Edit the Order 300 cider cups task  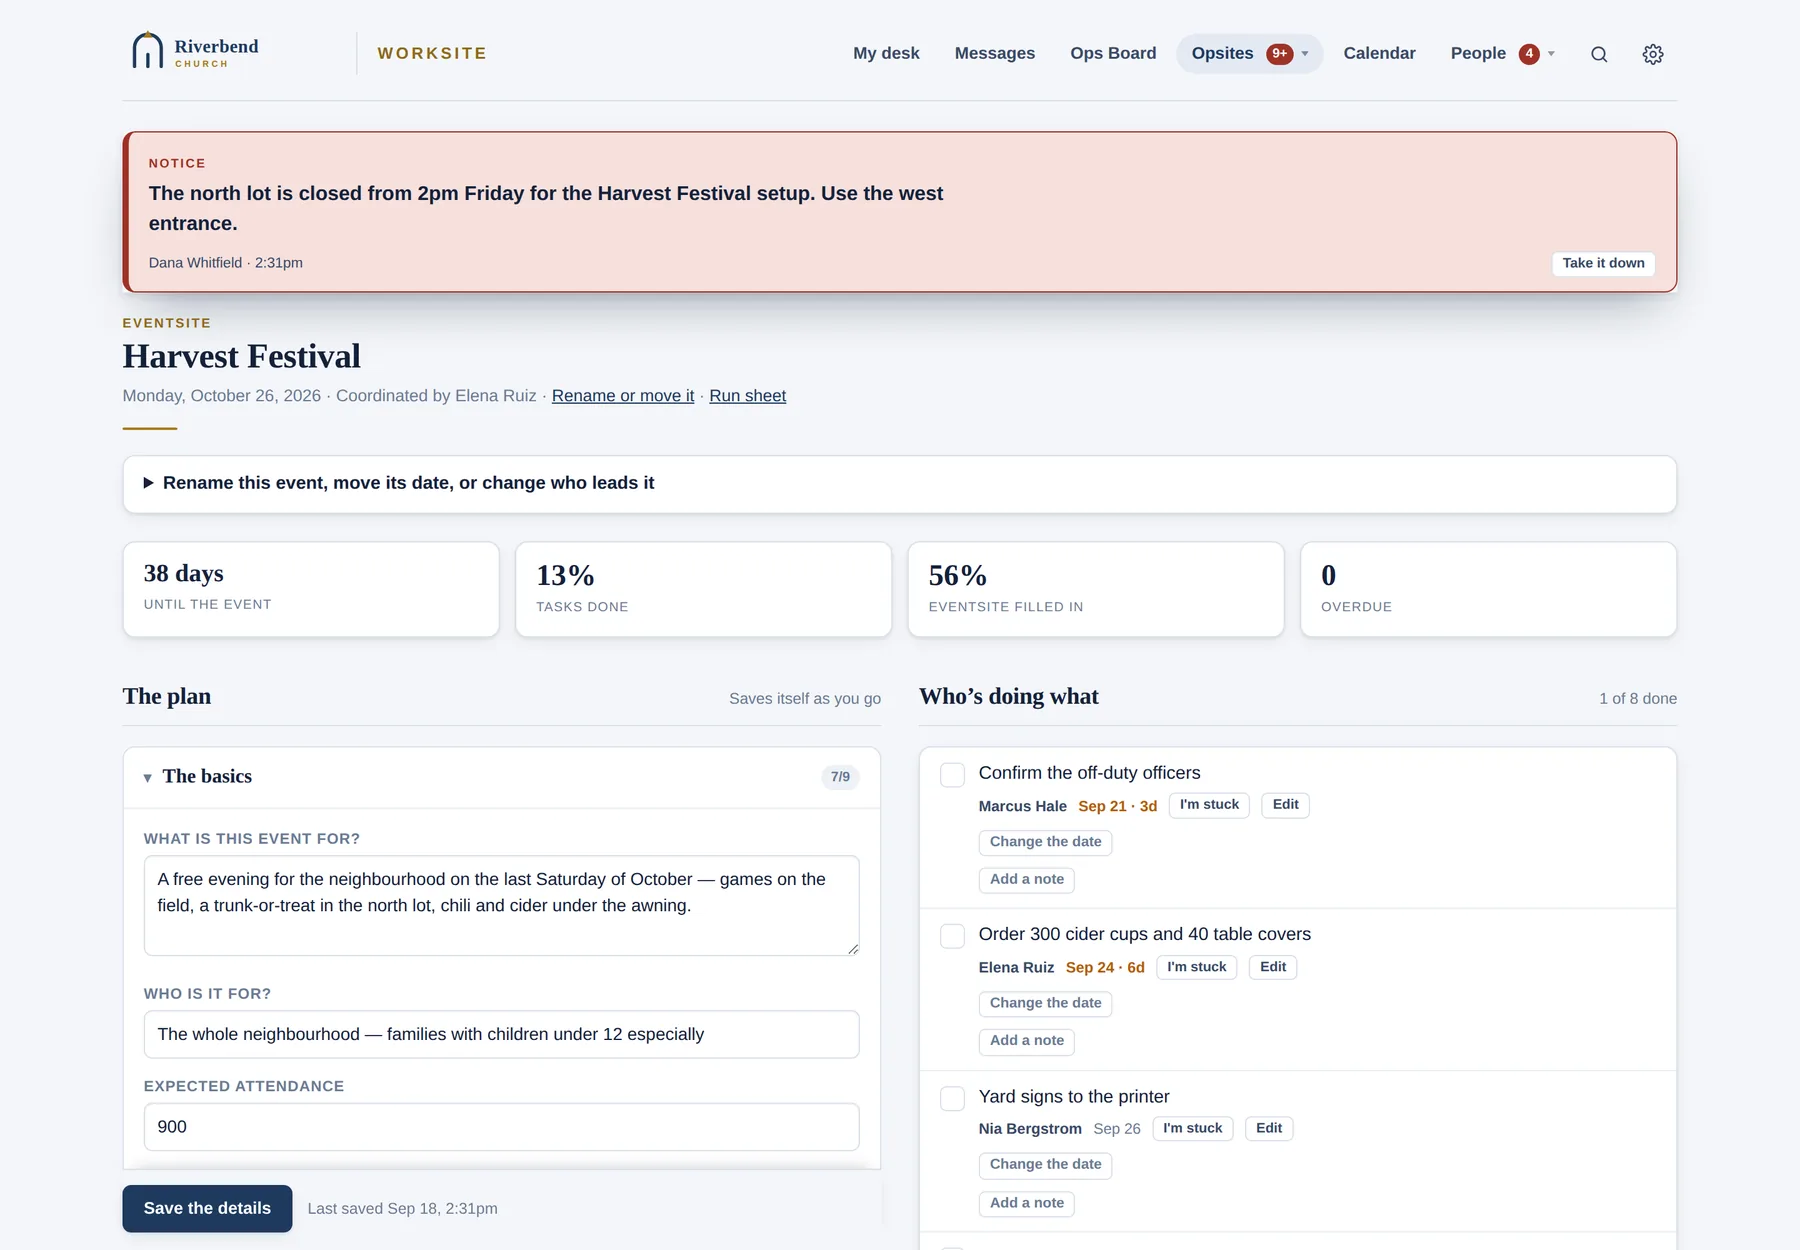tap(1273, 967)
